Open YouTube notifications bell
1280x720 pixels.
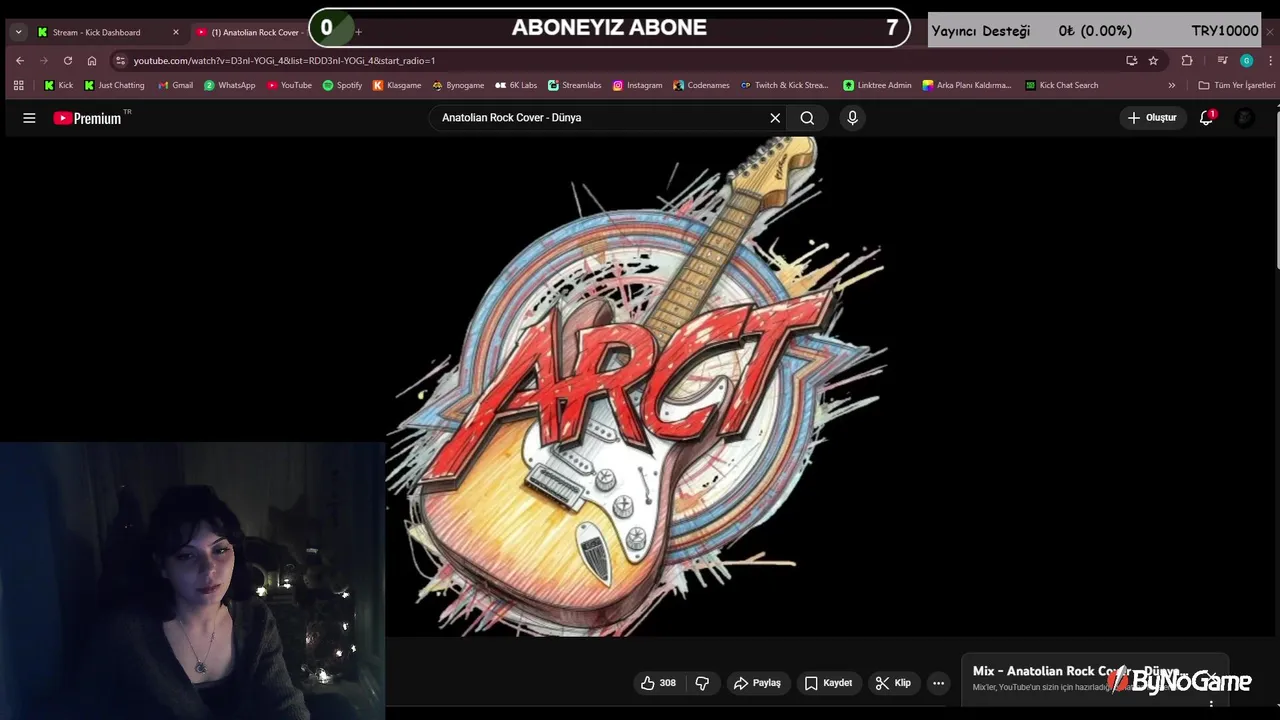pos(1206,118)
